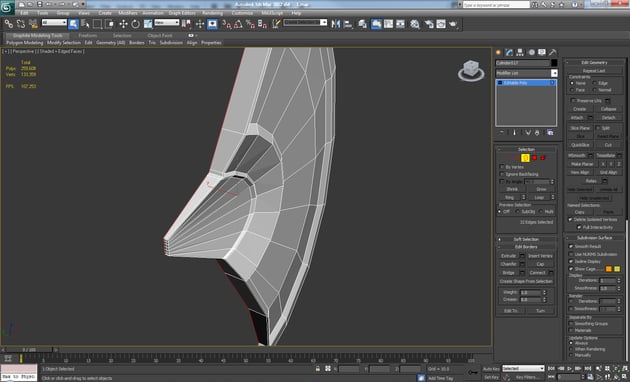Image resolution: width=630 pixels, height=382 pixels.
Task: Open the Rendering menu
Action: pos(213,13)
